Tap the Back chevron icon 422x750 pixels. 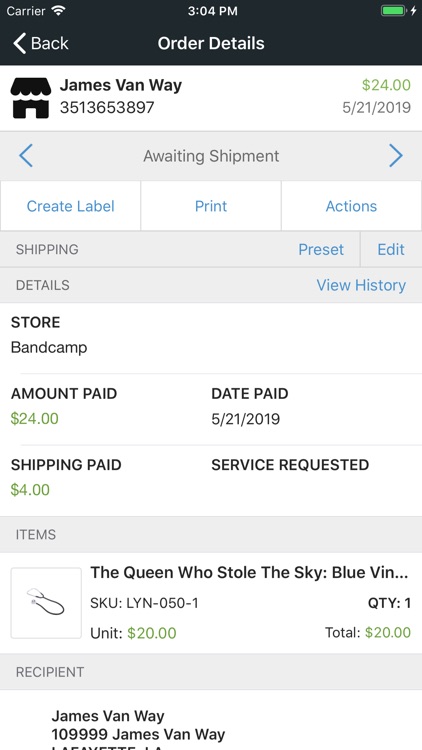[19, 43]
